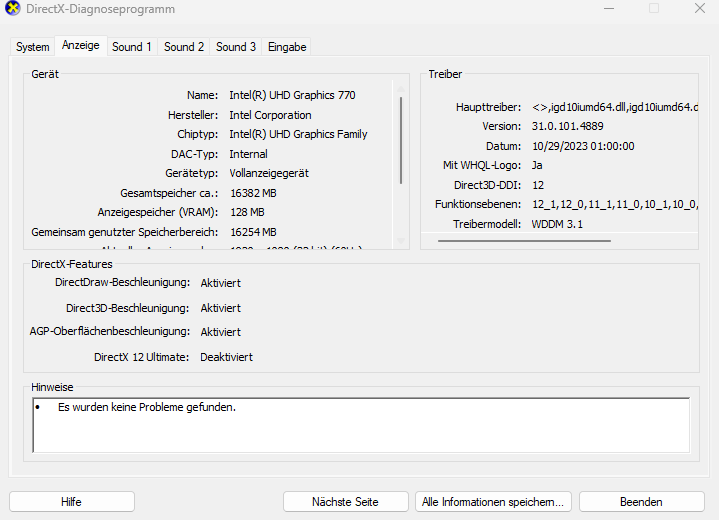
Task: Click the Chiptyp value Intel(R) UHD Graphics Family
Action: click(x=298, y=134)
